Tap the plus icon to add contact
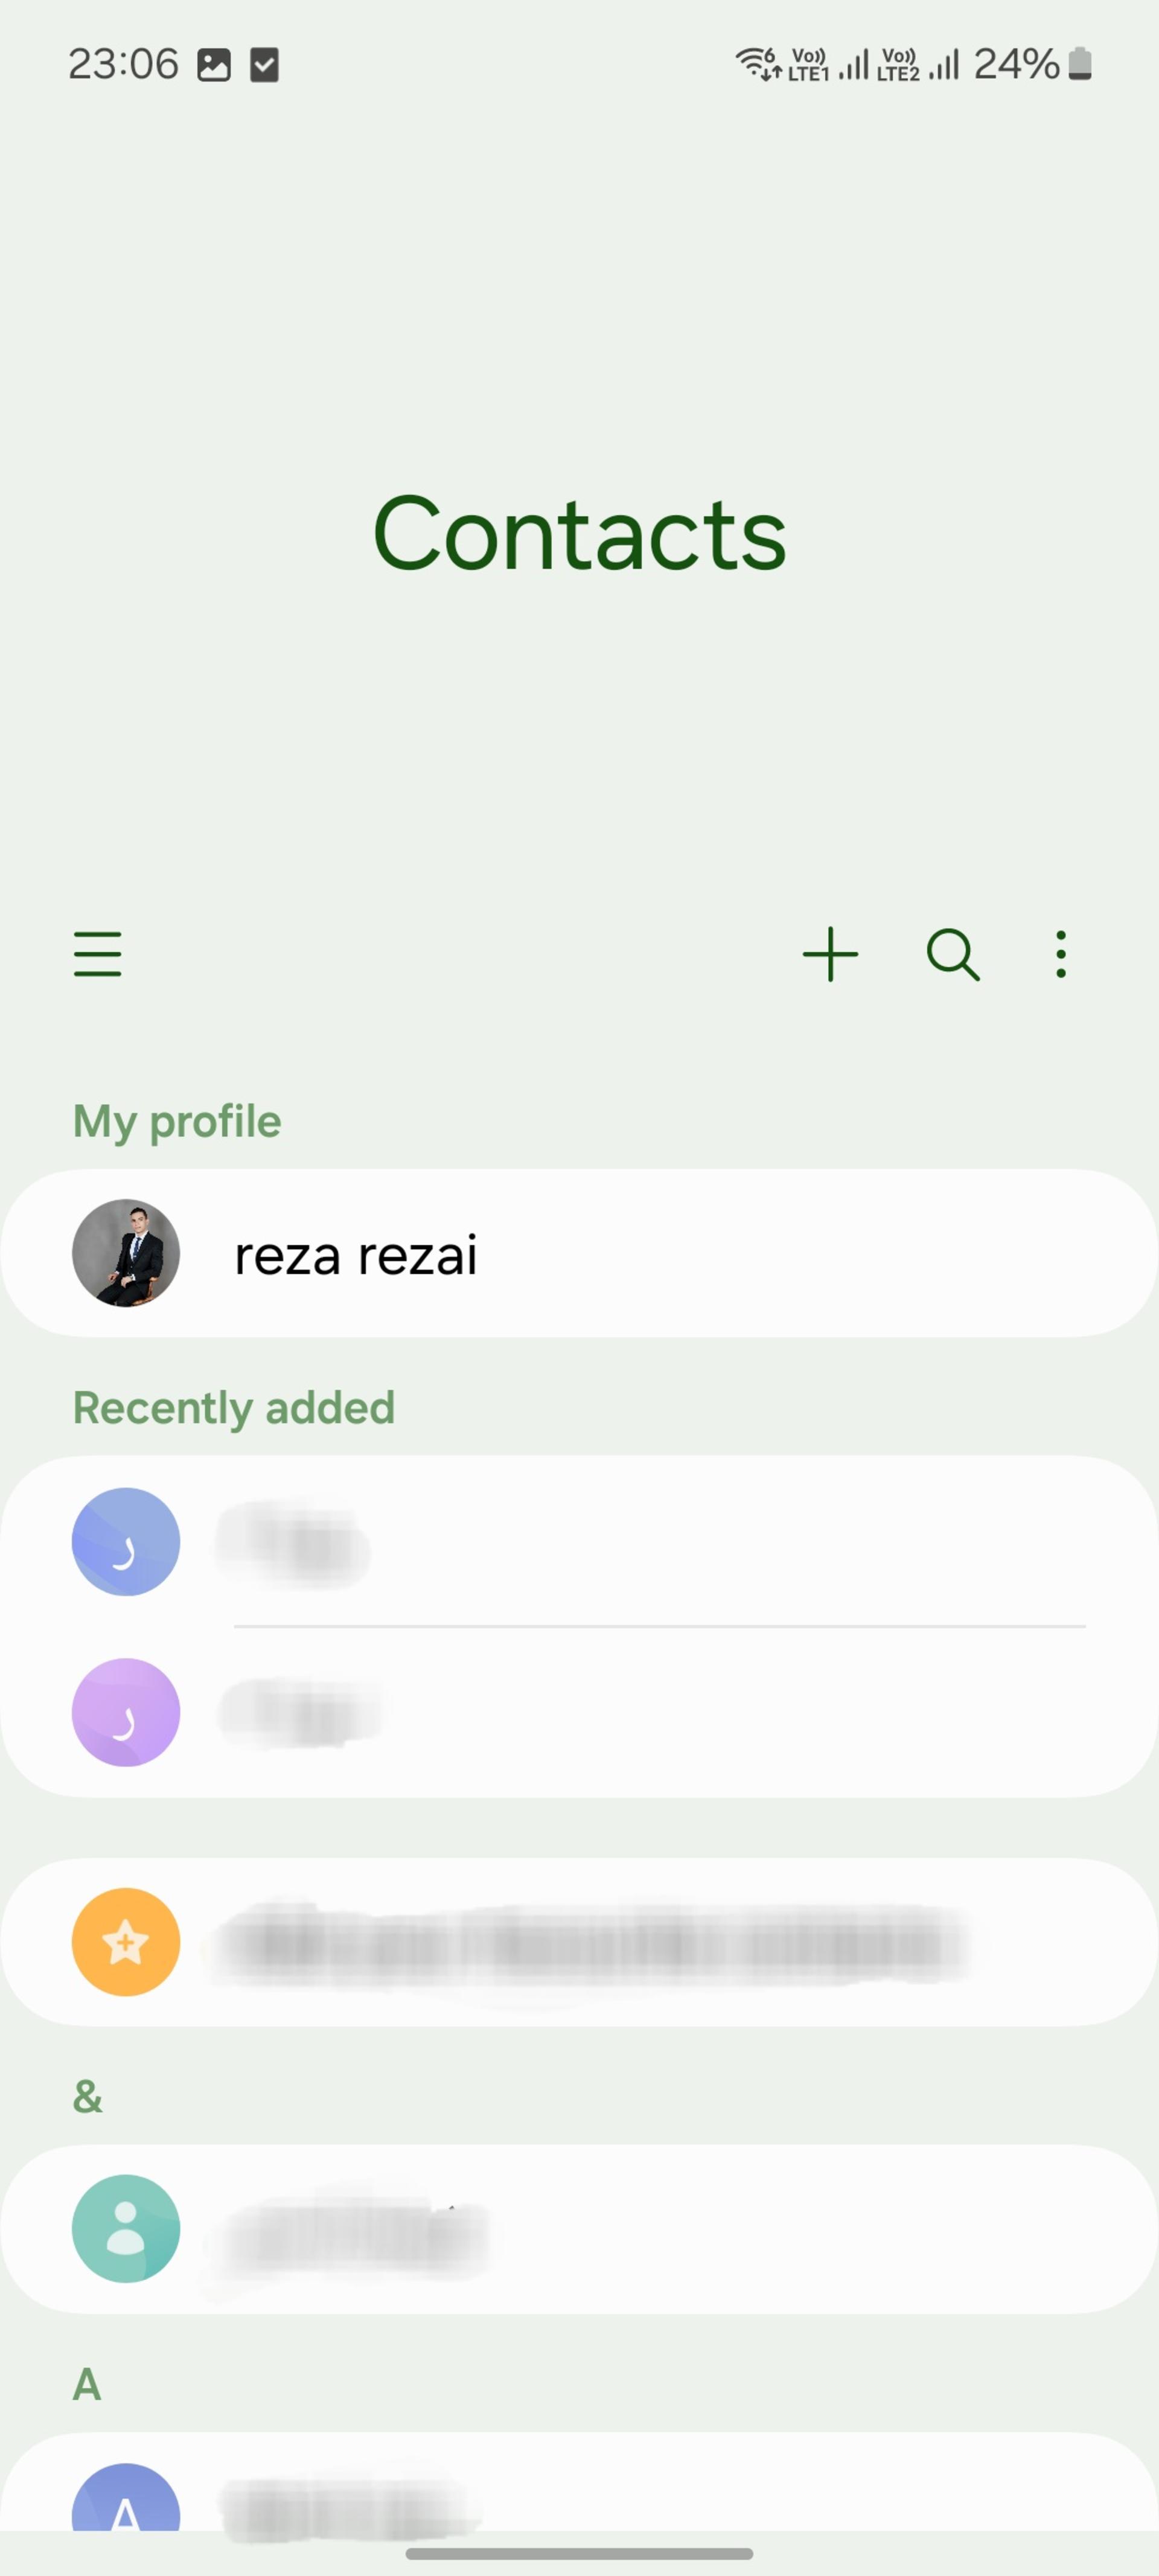This screenshot has height=2576, width=1159. coord(830,953)
